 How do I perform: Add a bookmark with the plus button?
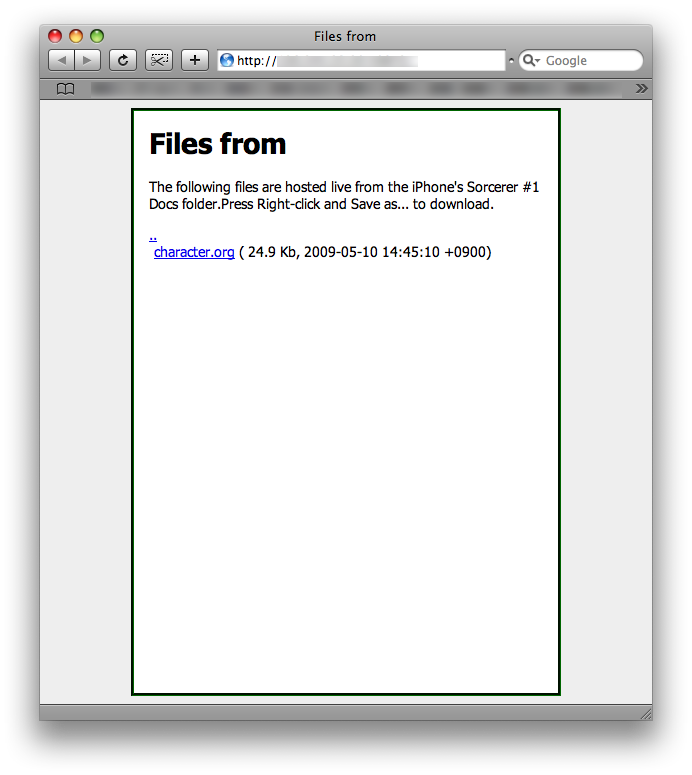[195, 60]
